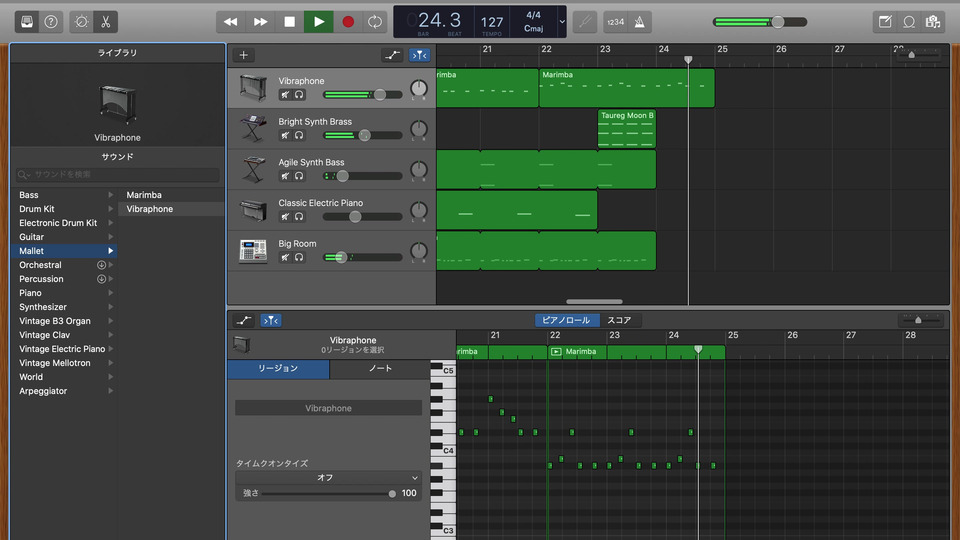Toggle the metronome click

click(x=640, y=21)
